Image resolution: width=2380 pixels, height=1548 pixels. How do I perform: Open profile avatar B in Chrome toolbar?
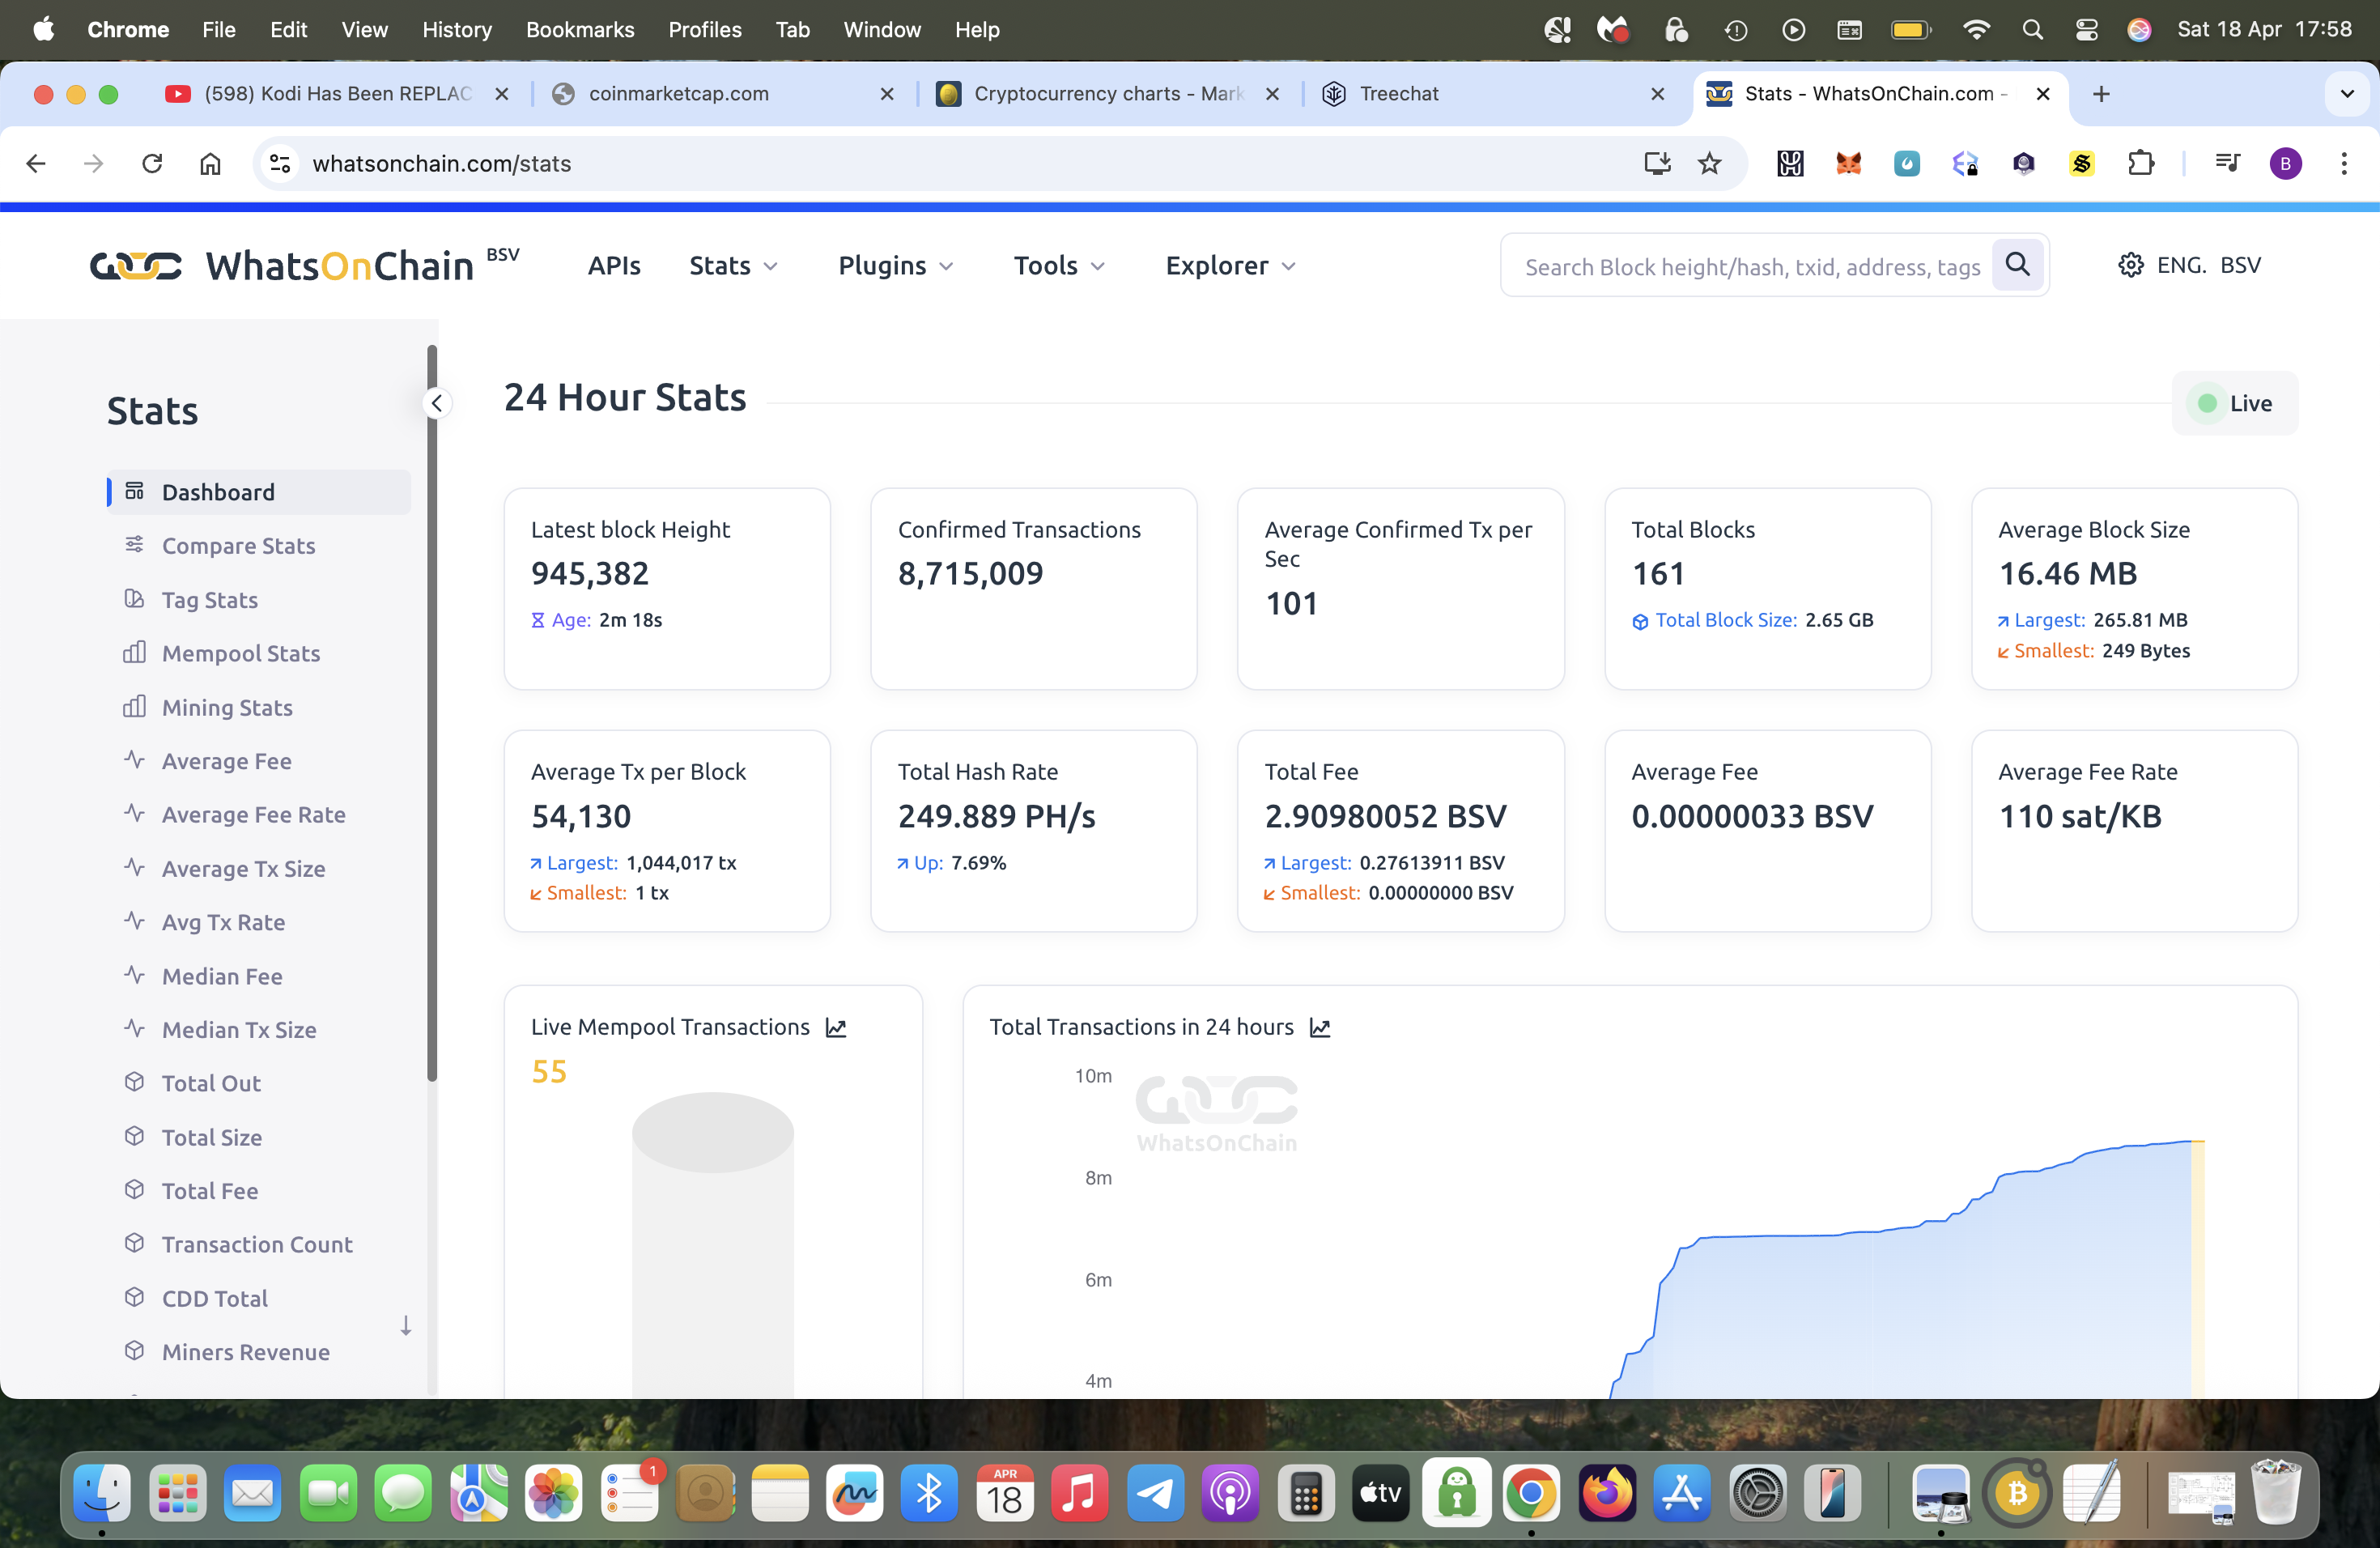point(2285,163)
